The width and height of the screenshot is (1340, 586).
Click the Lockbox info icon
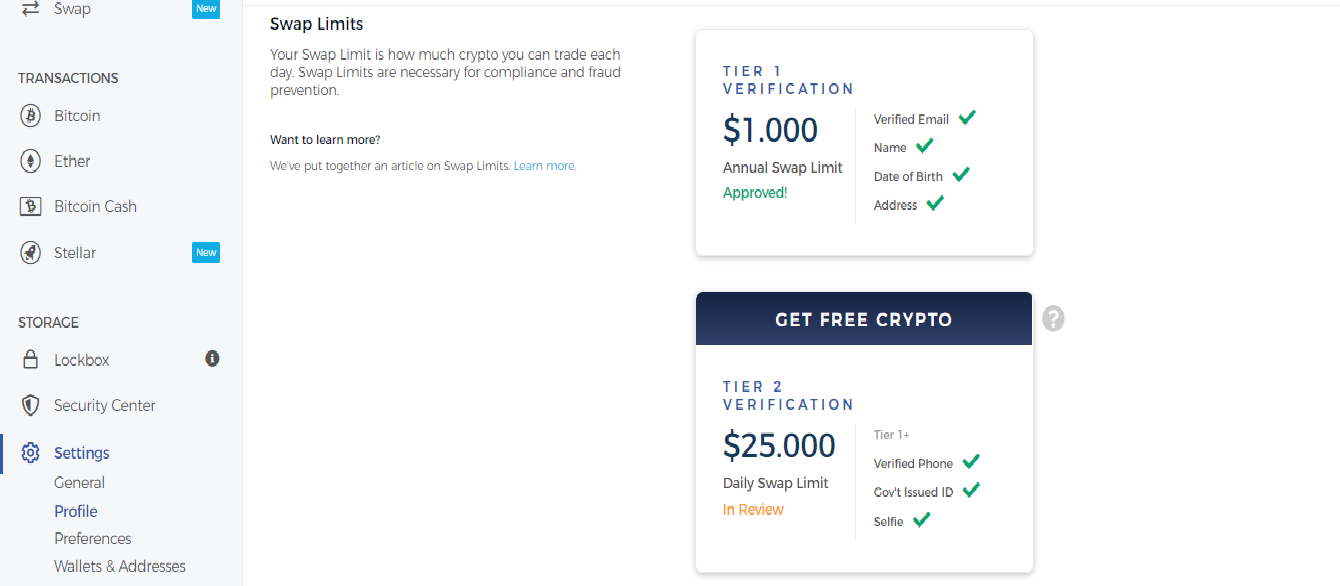click(212, 358)
